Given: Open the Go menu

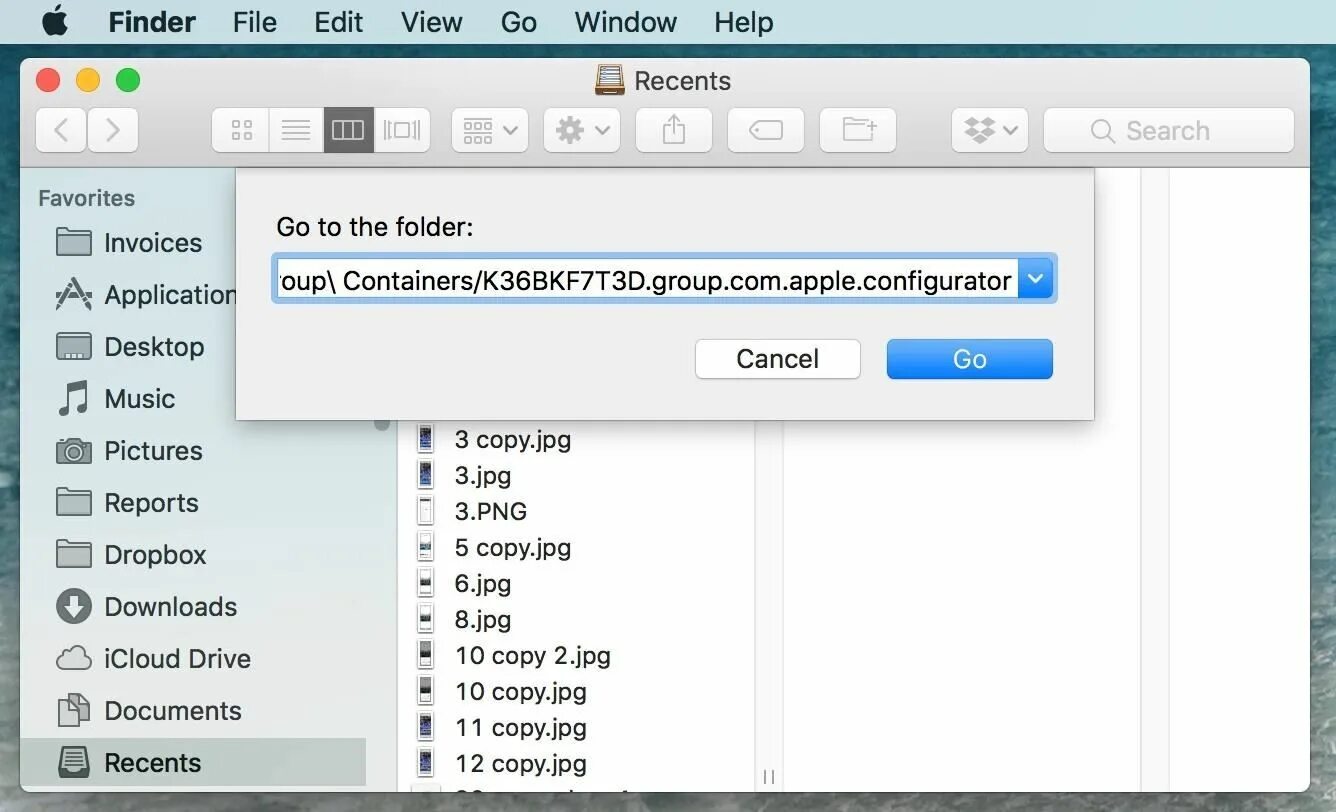Looking at the screenshot, I should 519,22.
